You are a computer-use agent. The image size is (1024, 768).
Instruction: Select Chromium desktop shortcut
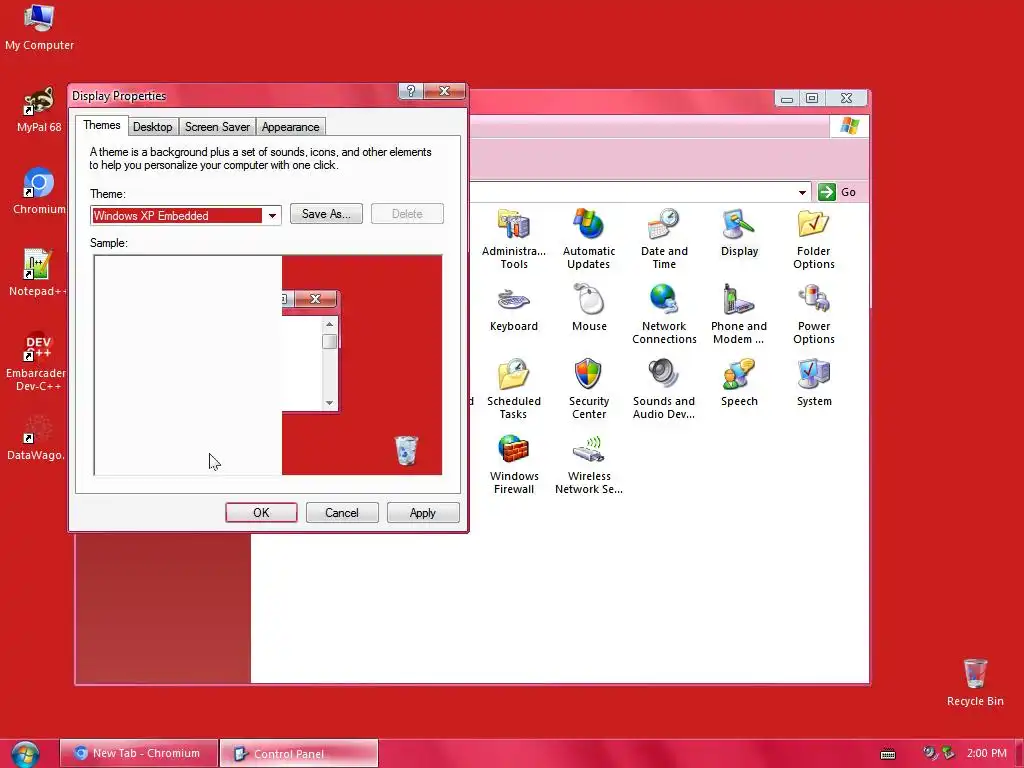tap(39, 191)
